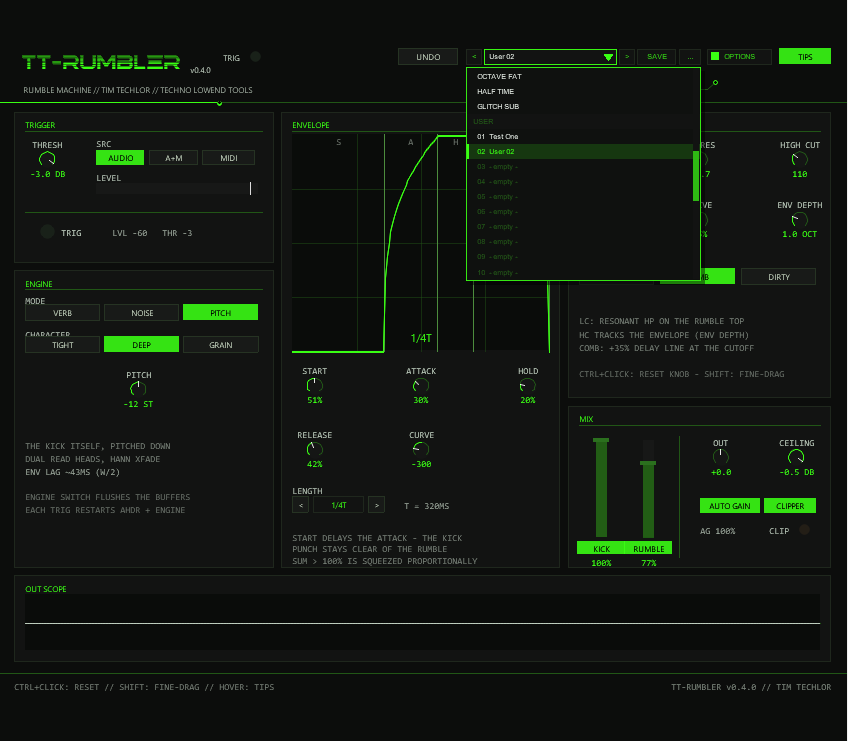Click the CURVE knob at -300
The height and width of the screenshot is (741, 848).
pyautogui.click(x=420, y=449)
